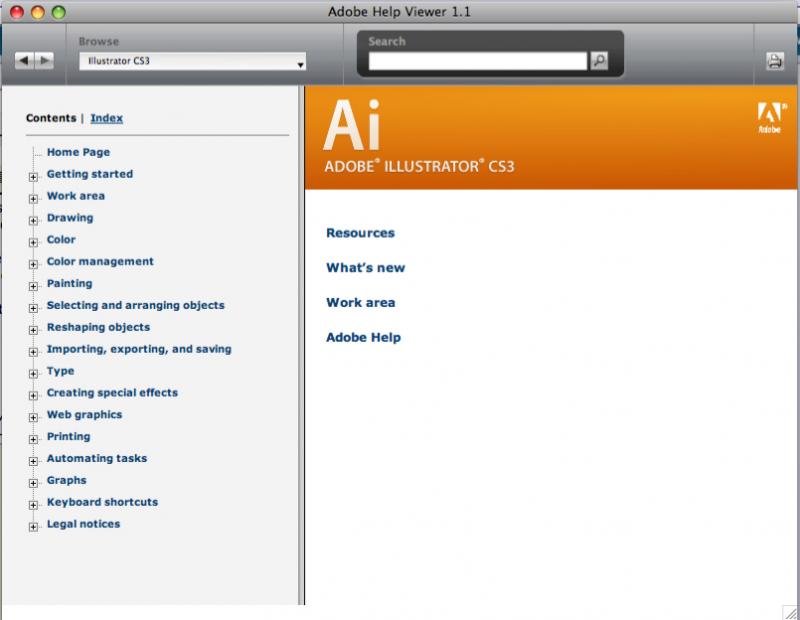Click the print icon
The width and height of the screenshot is (800, 620).
point(774,61)
